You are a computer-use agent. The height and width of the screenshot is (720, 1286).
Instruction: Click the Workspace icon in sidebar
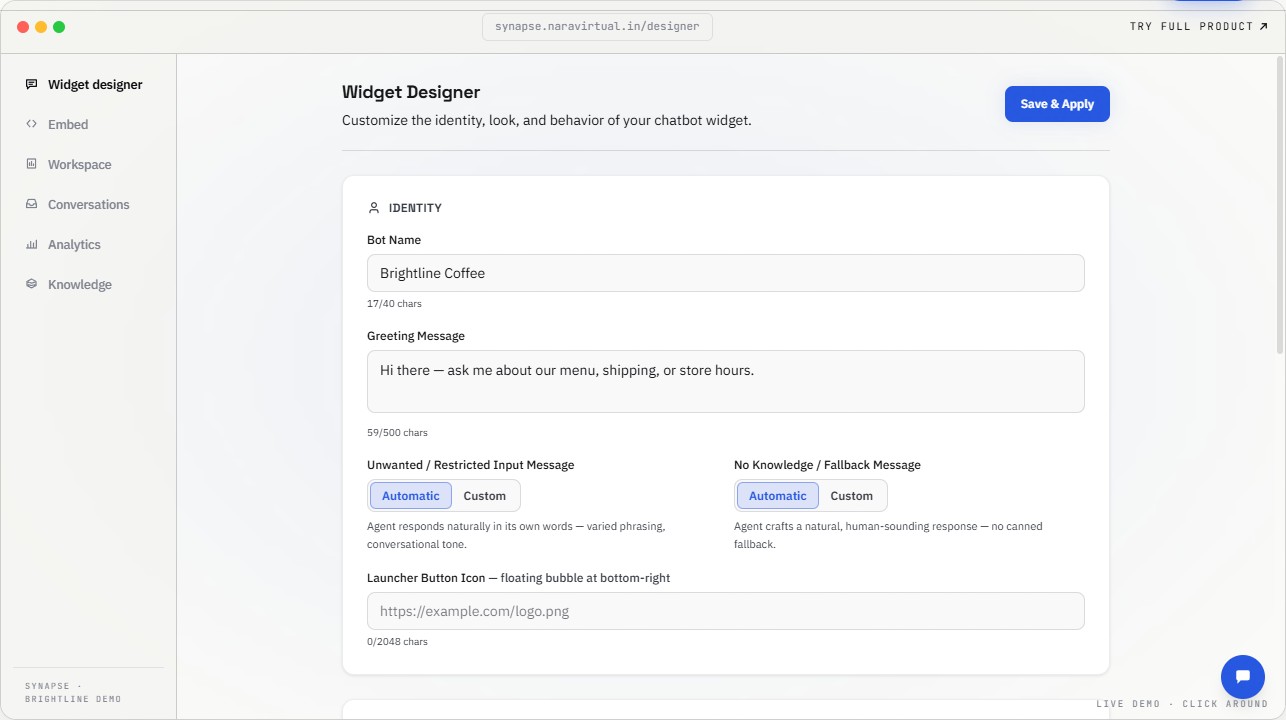tap(31, 164)
